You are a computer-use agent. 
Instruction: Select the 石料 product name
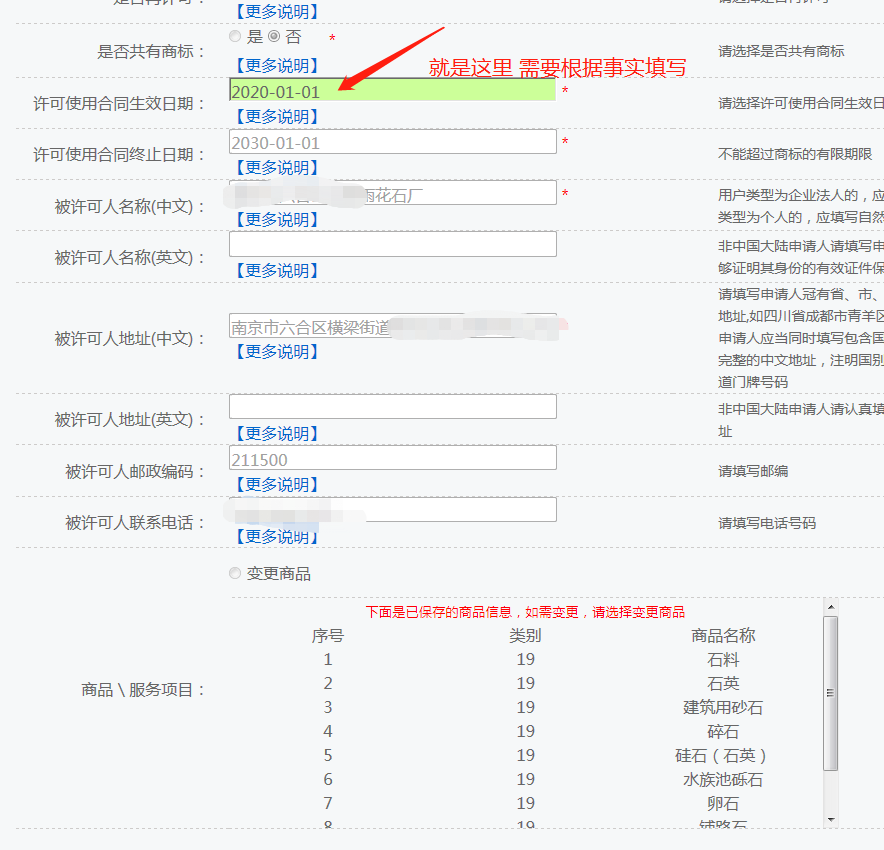point(723,659)
